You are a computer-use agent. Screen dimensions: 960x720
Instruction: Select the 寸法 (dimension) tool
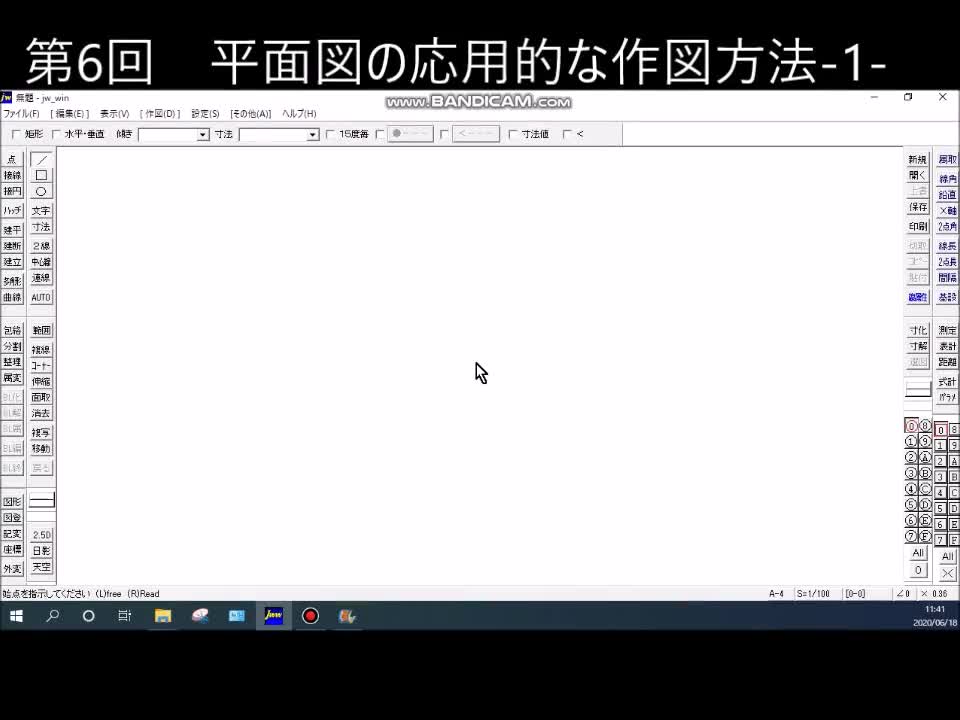[40, 227]
